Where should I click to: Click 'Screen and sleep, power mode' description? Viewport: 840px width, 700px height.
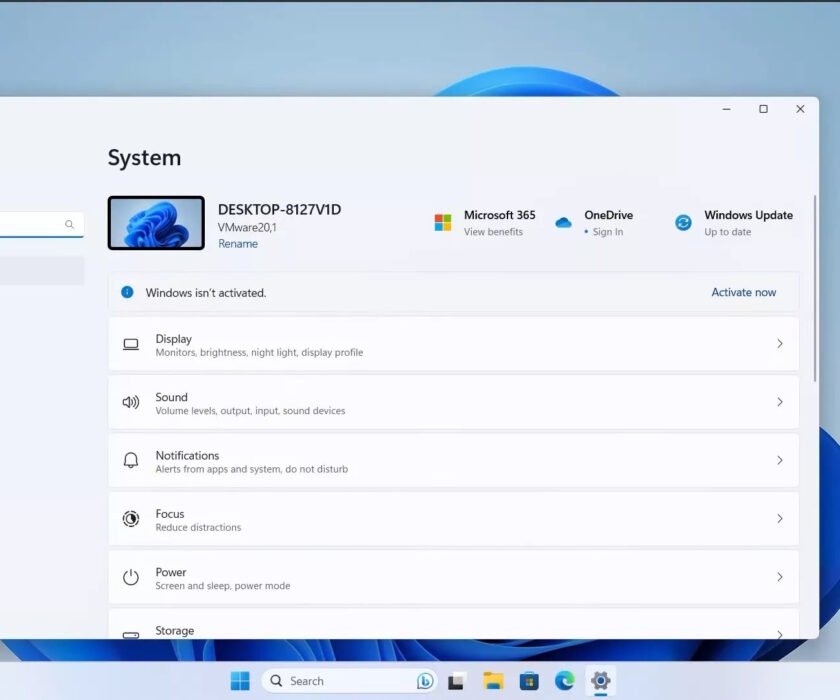223,586
